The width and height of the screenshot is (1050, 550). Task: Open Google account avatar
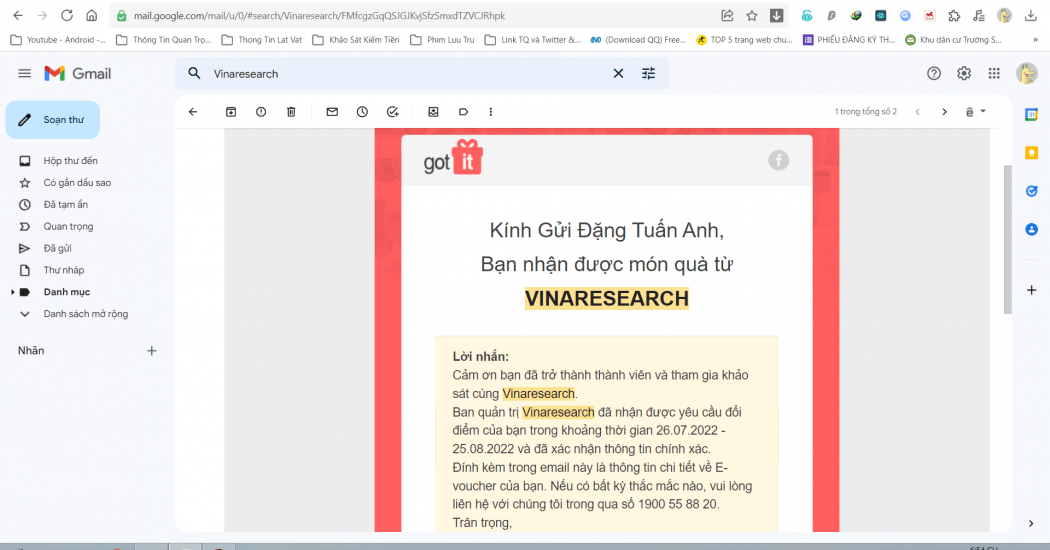point(1027,74)
